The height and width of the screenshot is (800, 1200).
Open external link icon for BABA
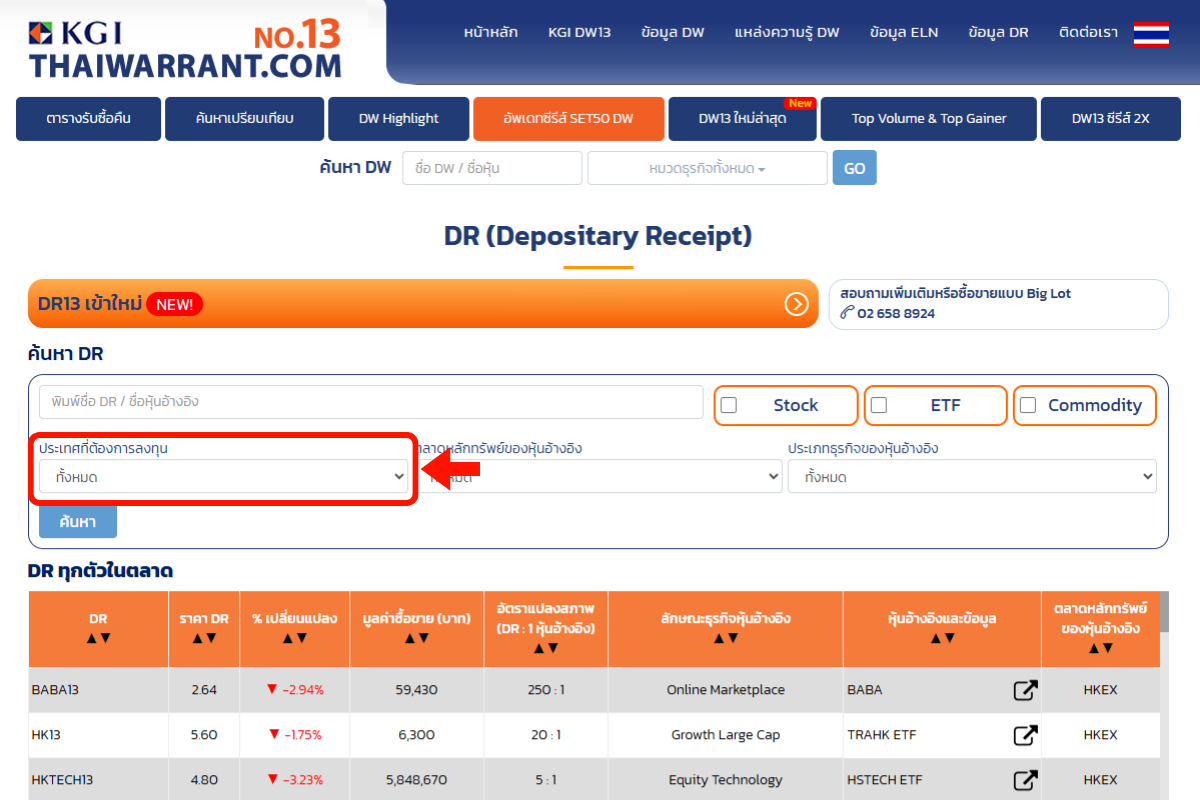[x=1025, y=690]
